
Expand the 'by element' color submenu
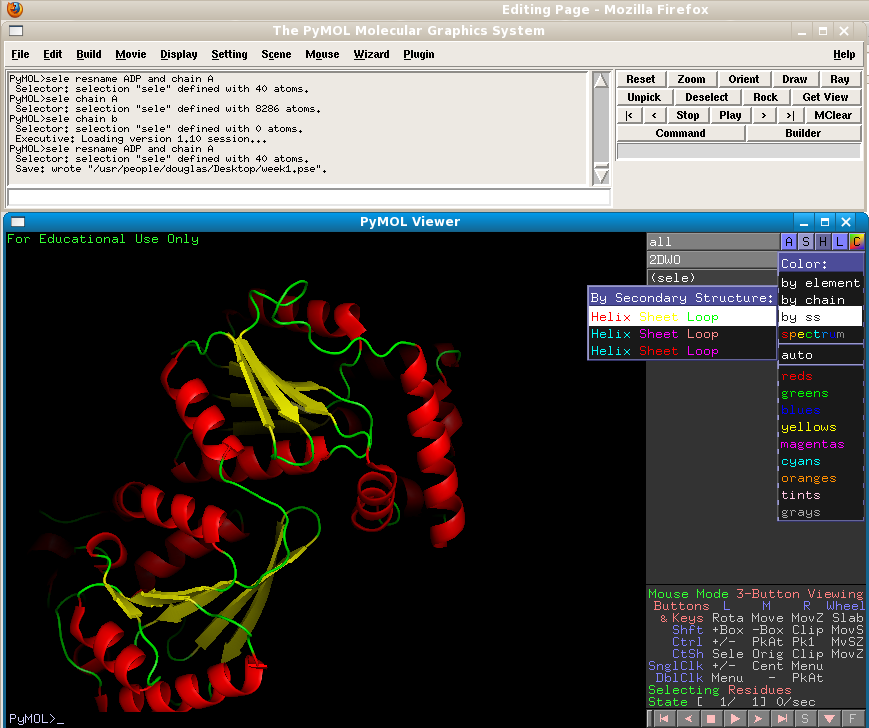(x=820, y=283)
